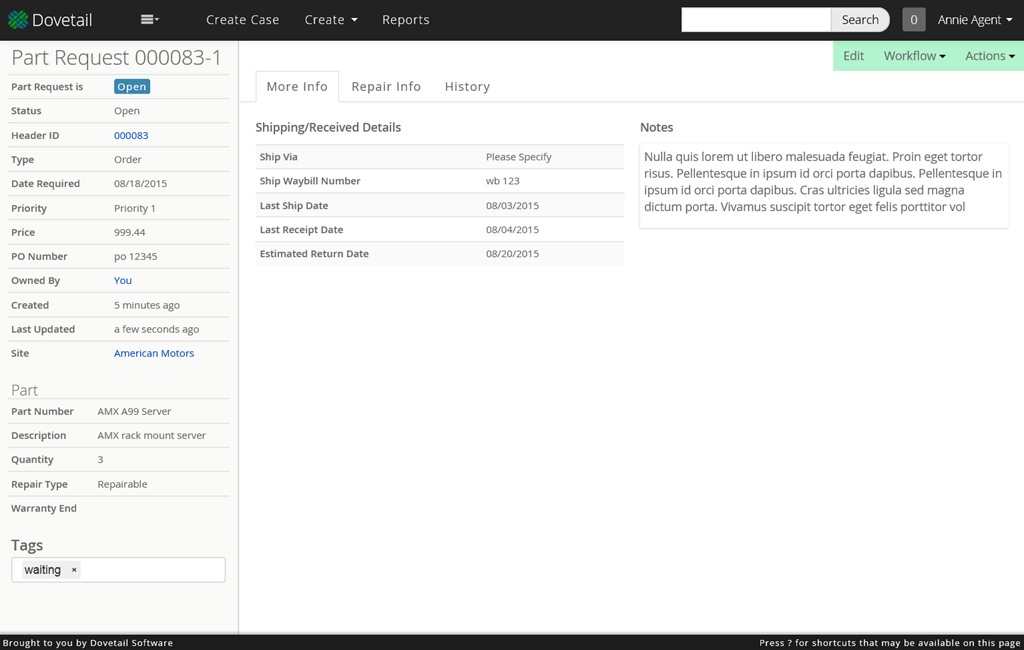Select the More Info tab

(x=297, y=86)
